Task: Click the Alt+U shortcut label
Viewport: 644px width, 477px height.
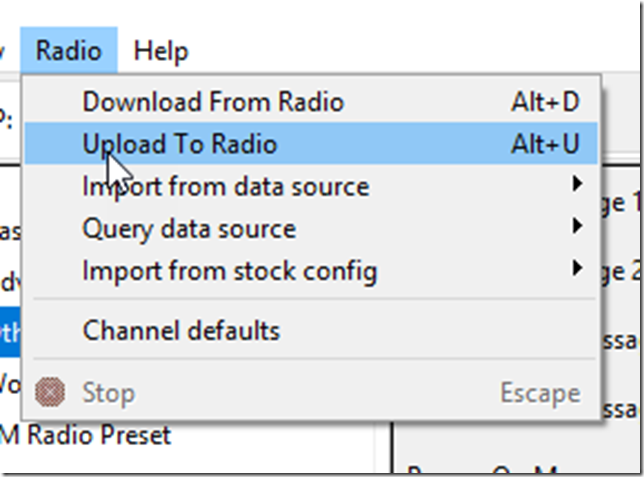Action: point(544,143)
